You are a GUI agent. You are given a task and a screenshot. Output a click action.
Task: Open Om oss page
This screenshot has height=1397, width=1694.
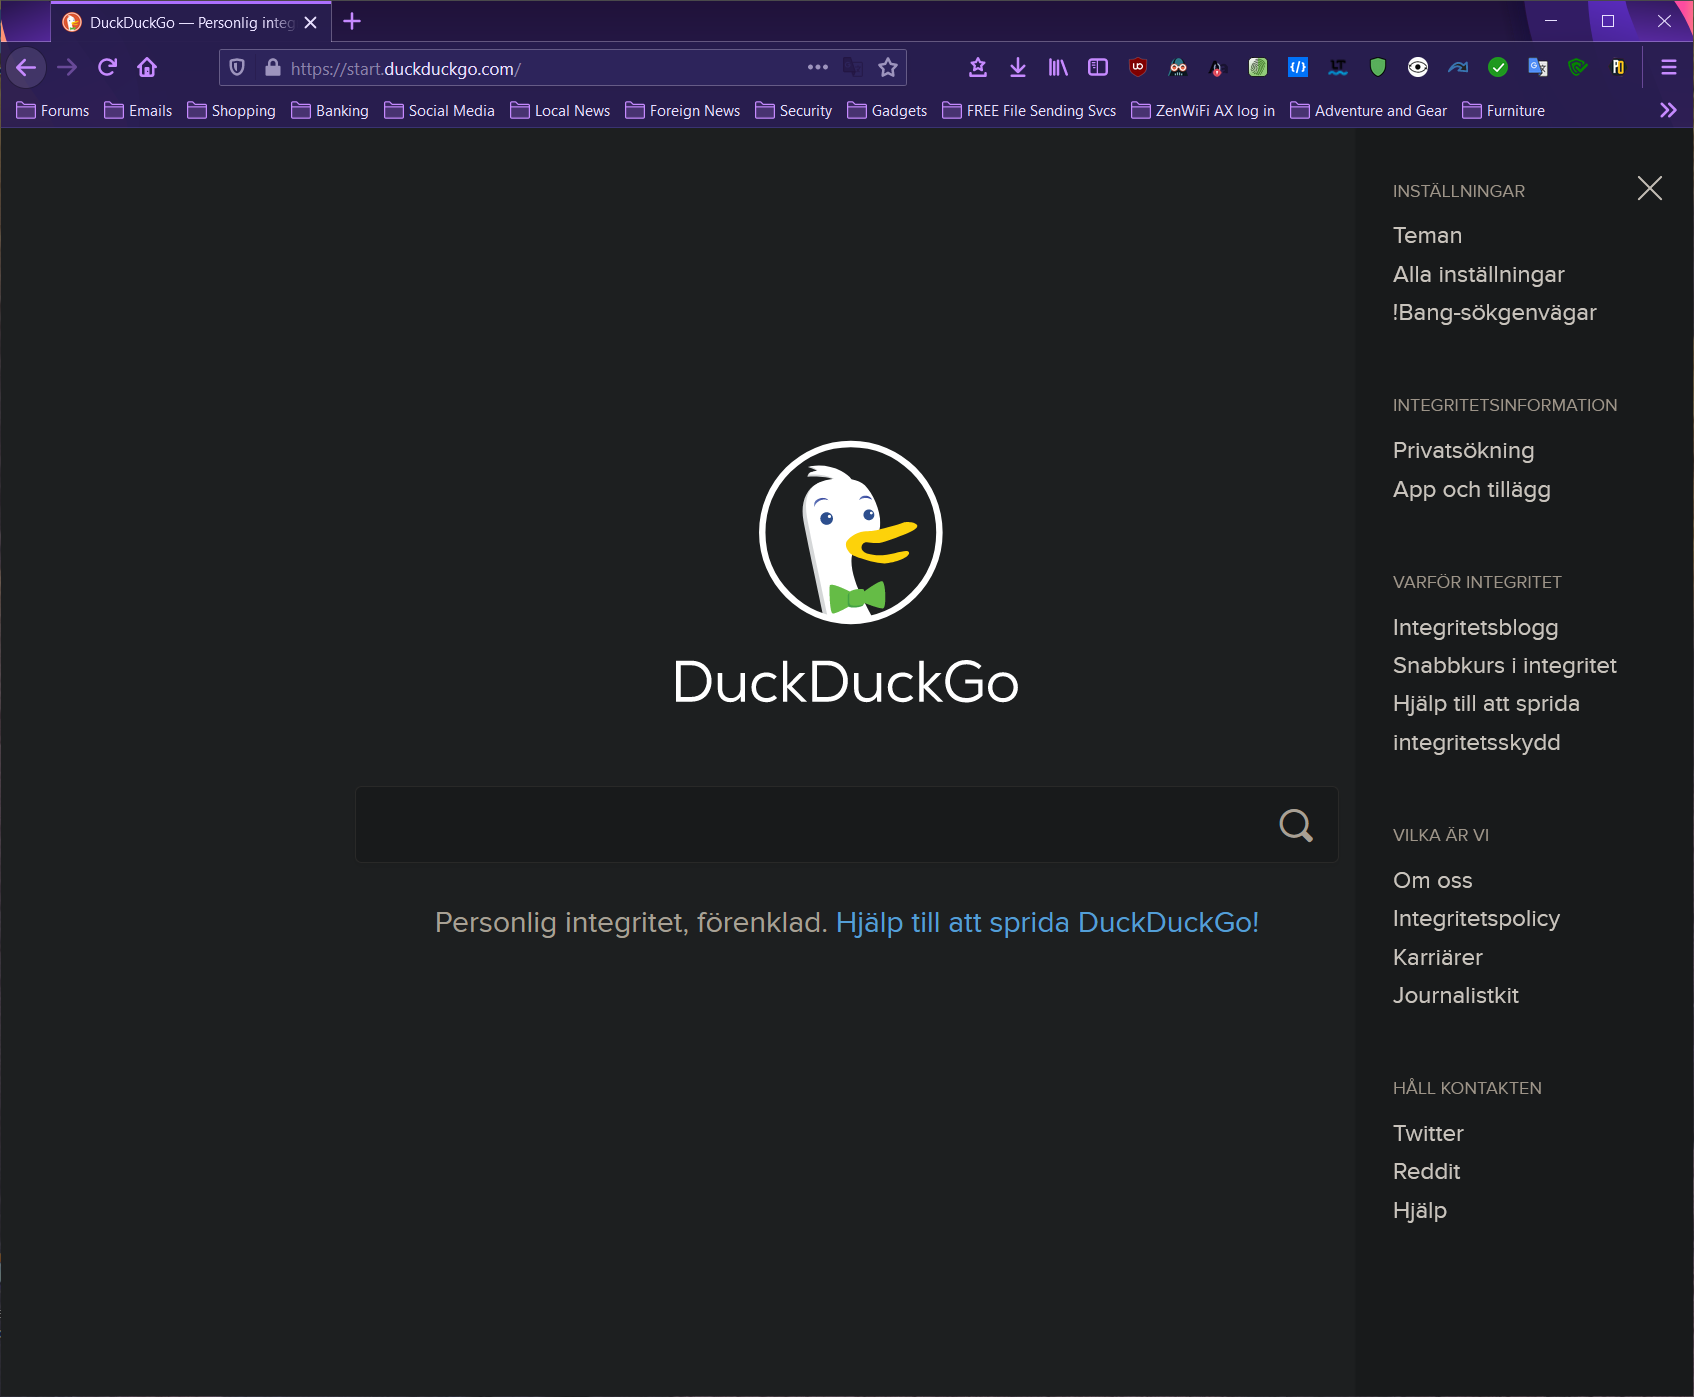point(1432,881)
